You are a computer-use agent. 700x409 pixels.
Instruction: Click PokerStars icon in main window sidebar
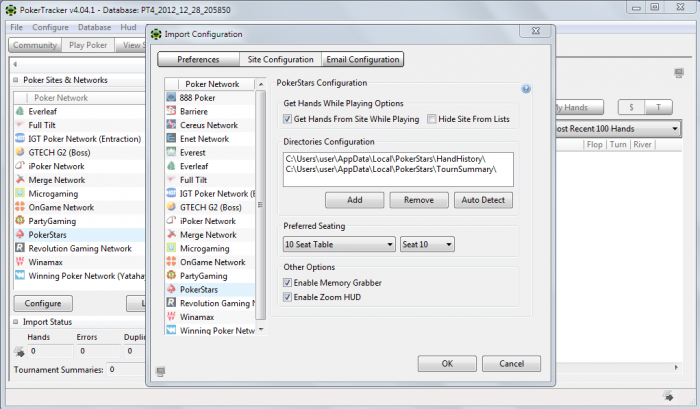pos(20,234)
